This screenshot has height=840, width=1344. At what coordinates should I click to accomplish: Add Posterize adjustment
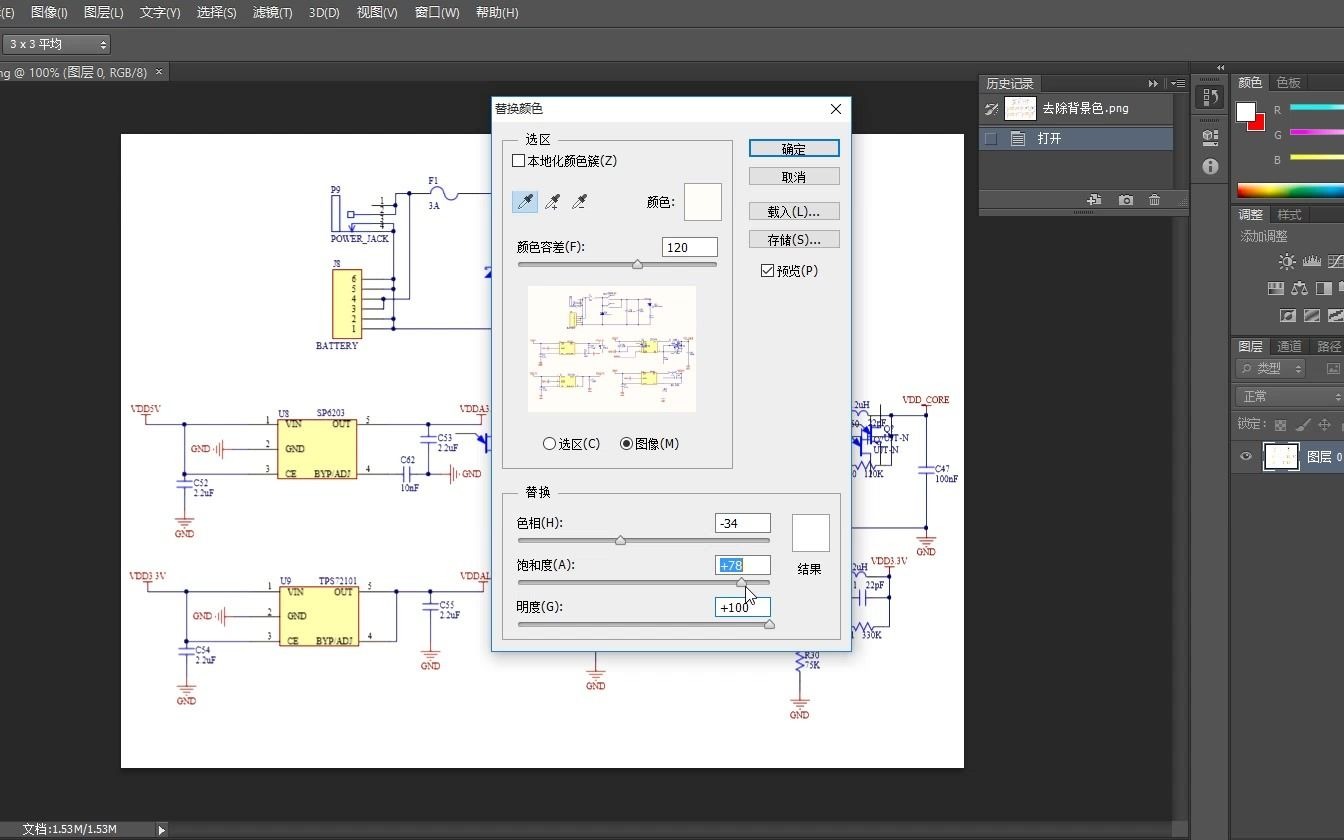[1312, 315]
